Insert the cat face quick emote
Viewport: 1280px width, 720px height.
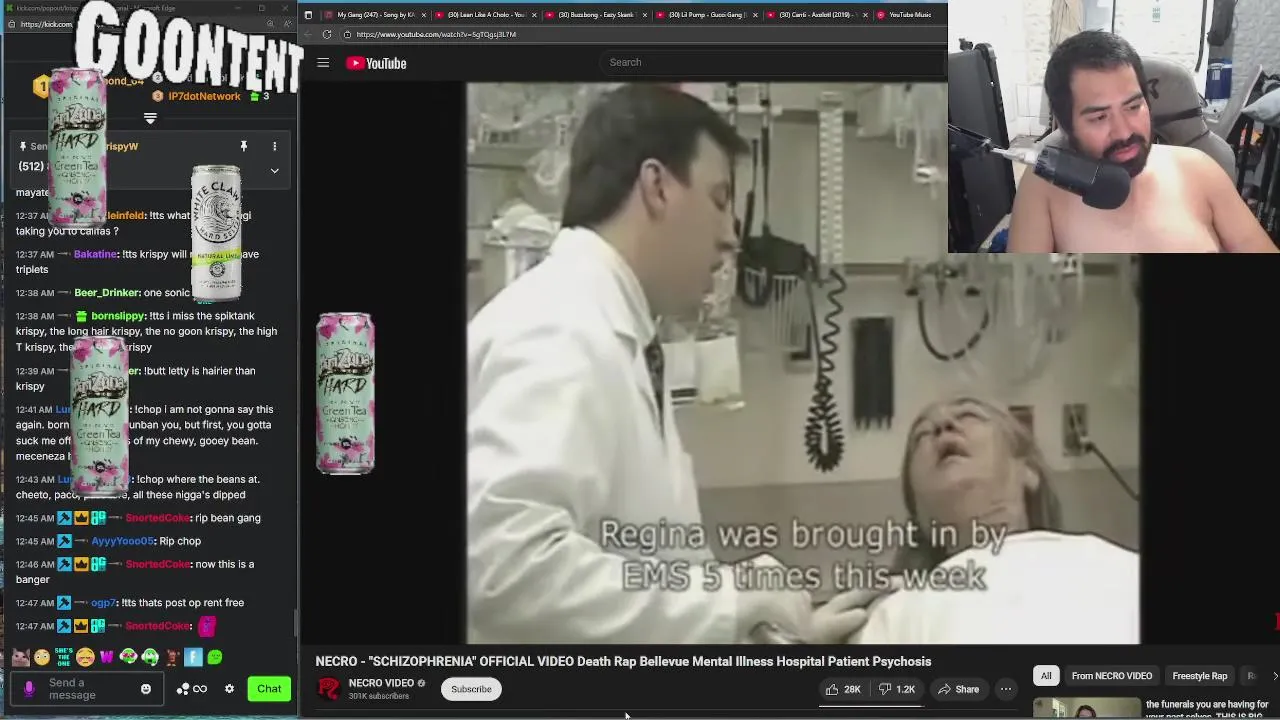coord(20,657)
